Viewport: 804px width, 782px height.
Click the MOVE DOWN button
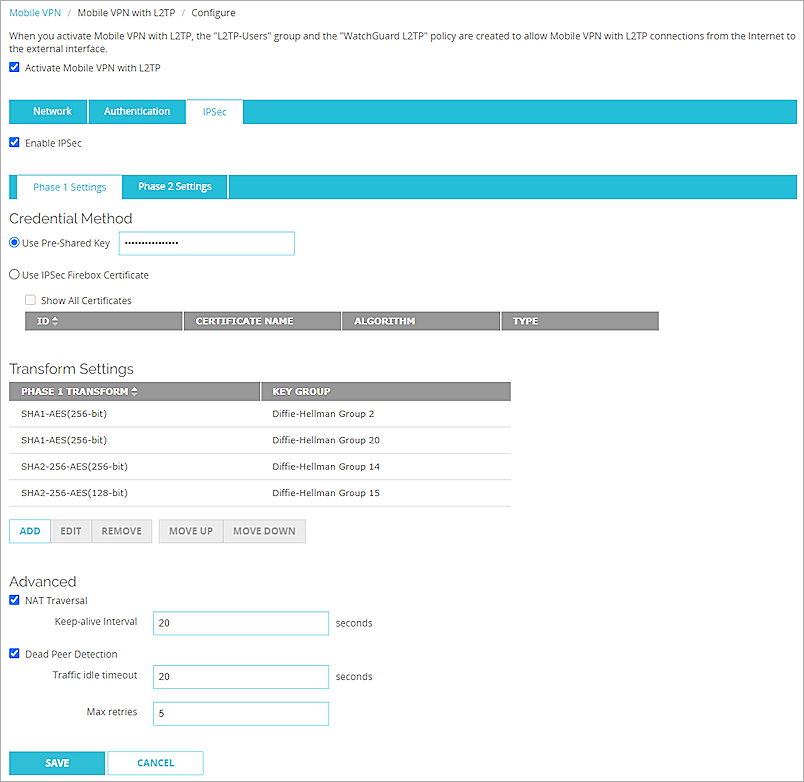(x=263, y=531)
